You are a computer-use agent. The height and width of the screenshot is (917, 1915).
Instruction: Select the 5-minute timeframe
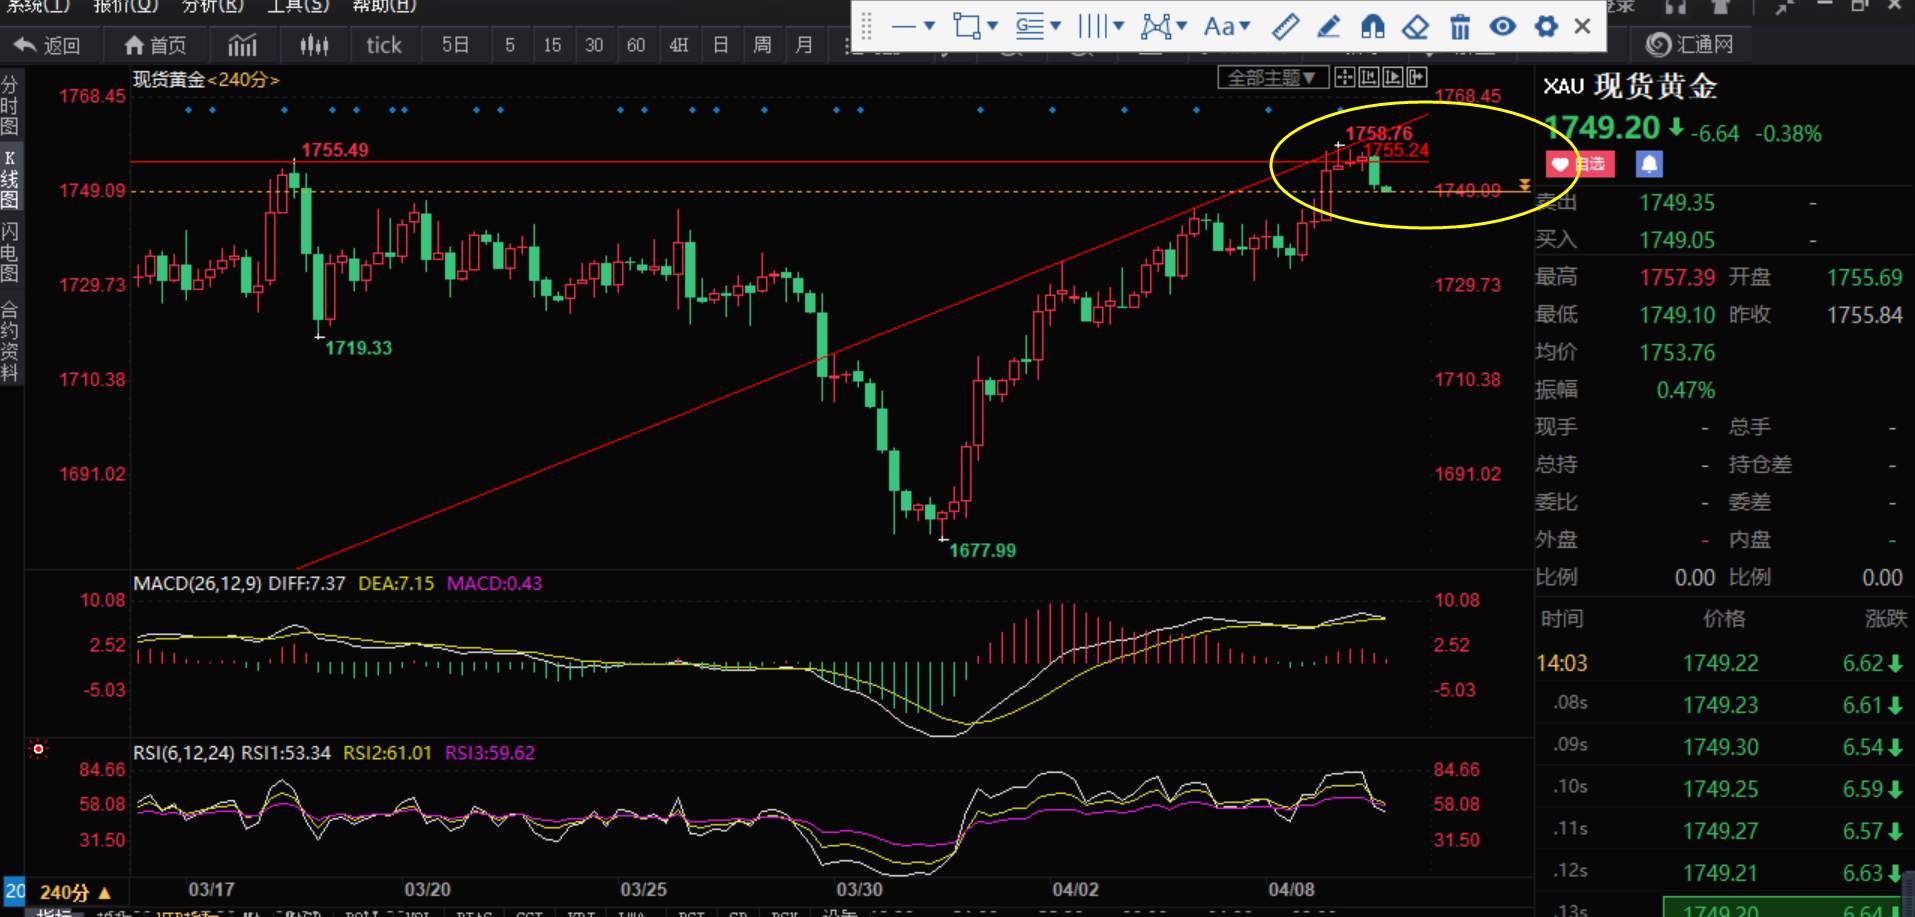tap(510, 45)
